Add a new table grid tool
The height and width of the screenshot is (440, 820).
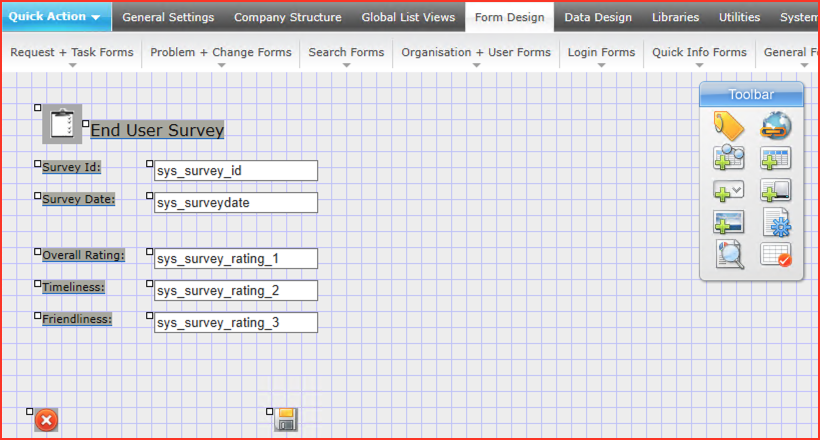[776, 159]
